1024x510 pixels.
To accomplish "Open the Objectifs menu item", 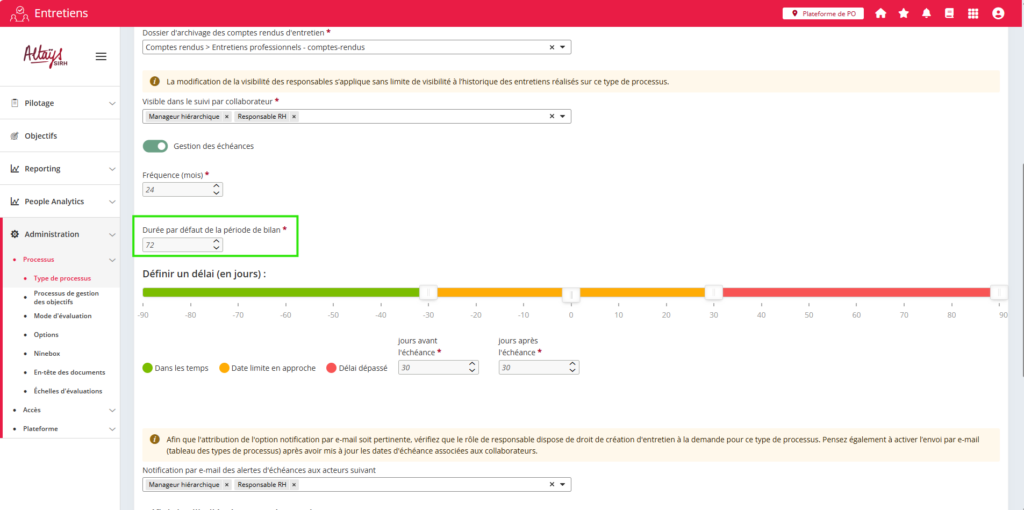I will coord(41,136).
